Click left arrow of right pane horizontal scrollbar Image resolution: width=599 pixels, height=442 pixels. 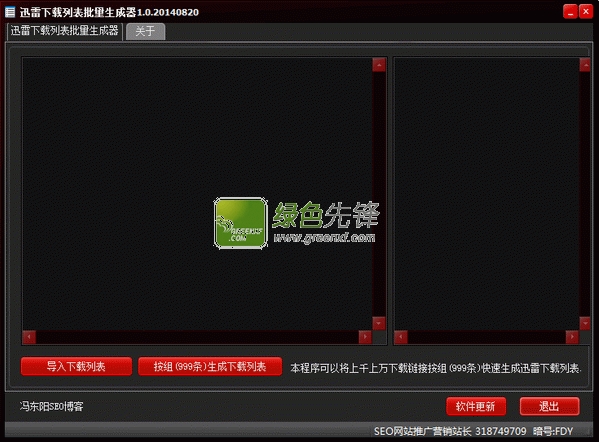point(401,337)
